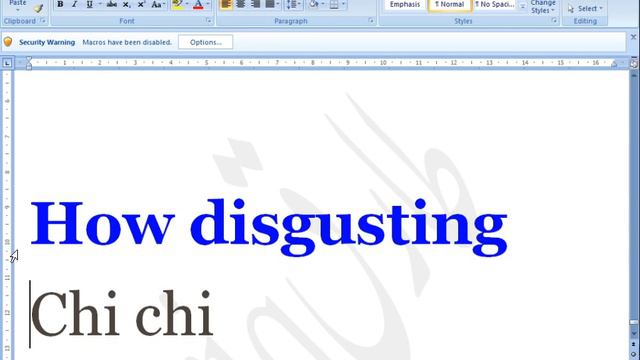This screenshot has height=360, width=640.
Task: Justify the text
Action: tap(270, 4)
